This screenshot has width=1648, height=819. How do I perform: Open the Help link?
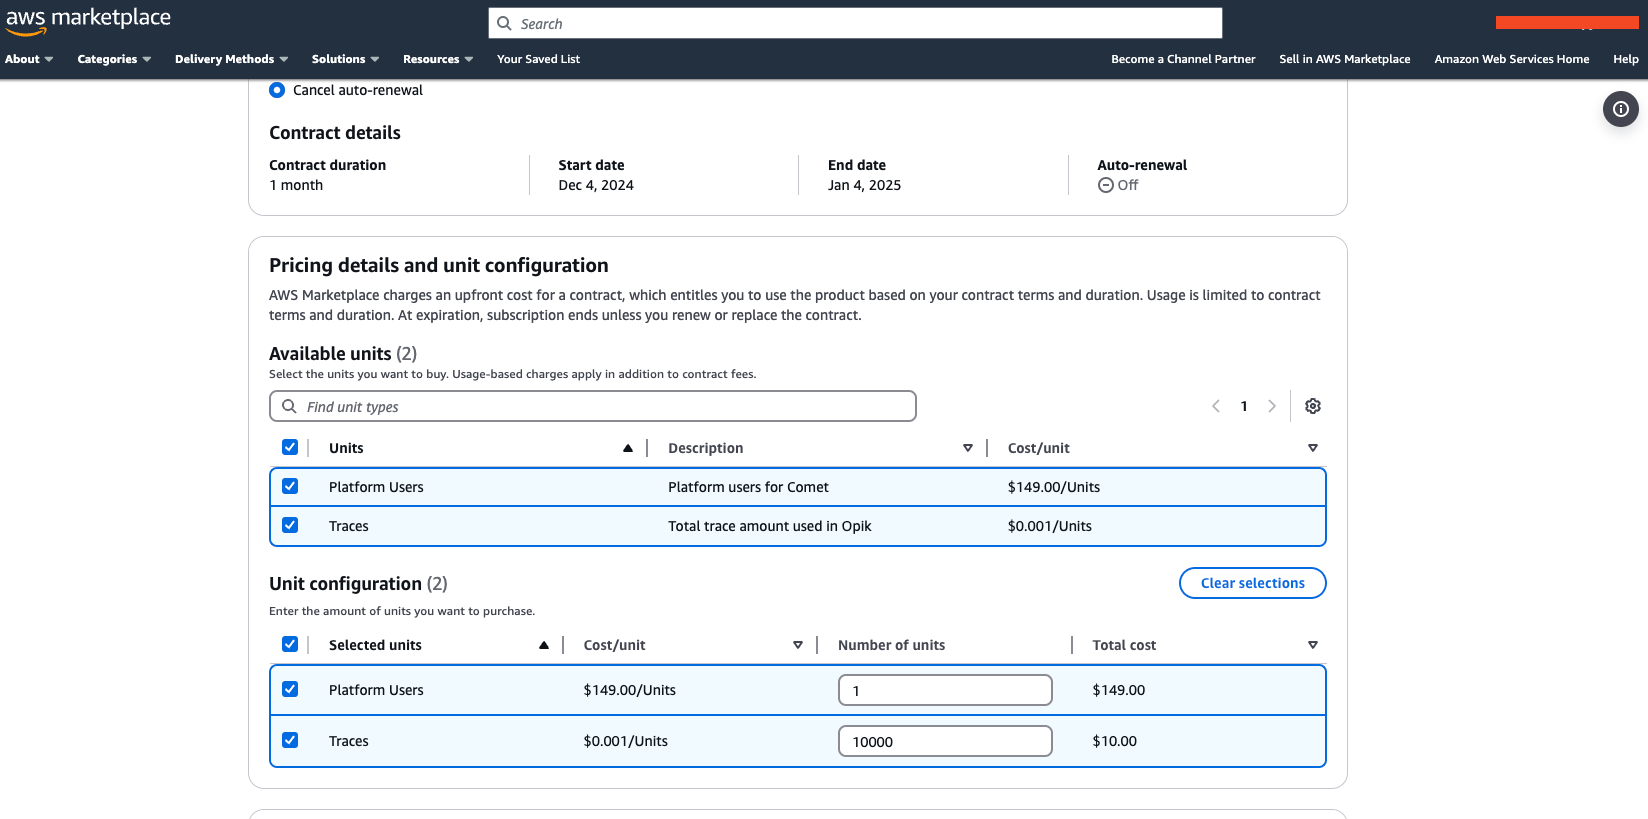(1626, 59)
